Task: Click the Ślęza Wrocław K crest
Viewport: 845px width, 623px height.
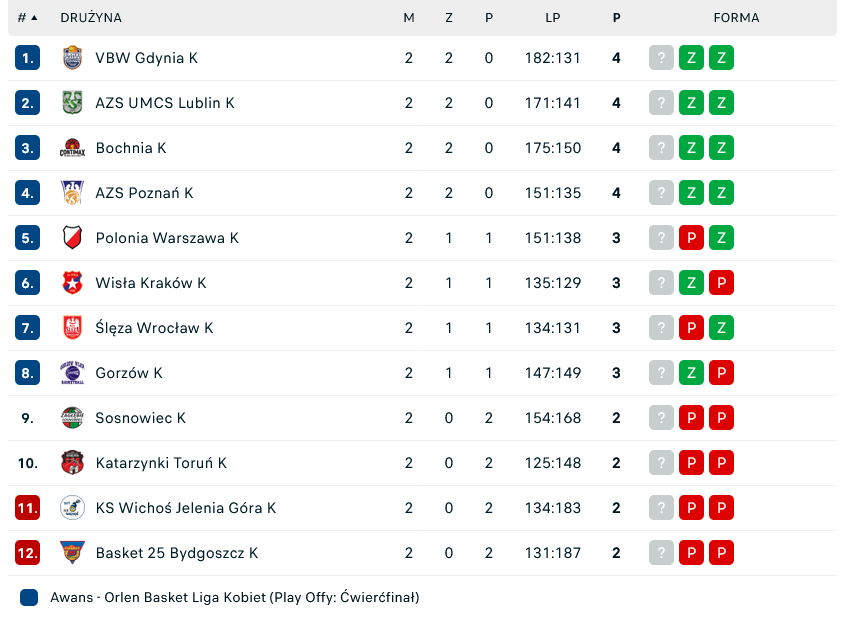Action: coord(72,328)
